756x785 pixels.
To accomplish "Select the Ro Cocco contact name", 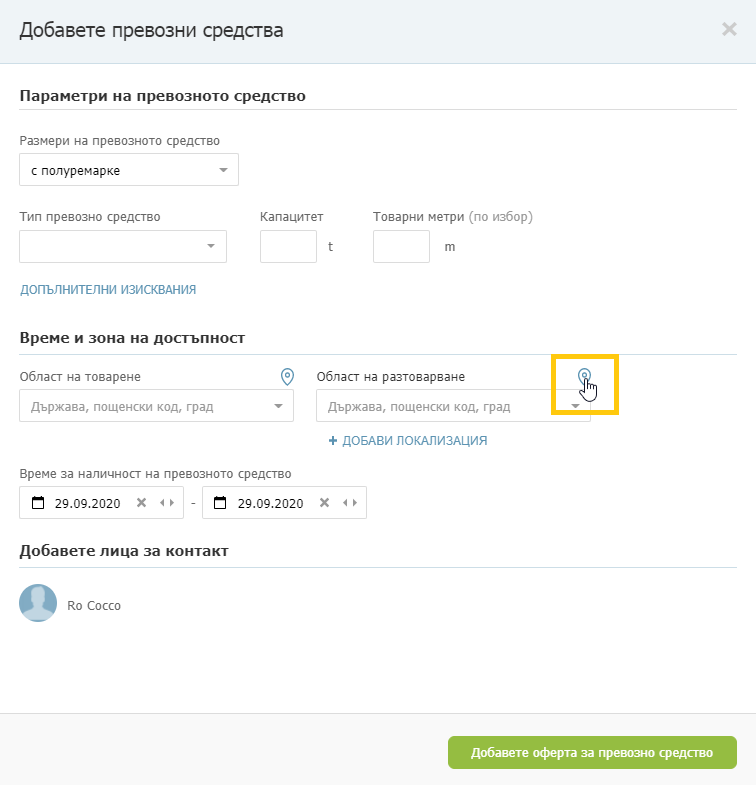I will pyautogui.click(x=94, y=605).
